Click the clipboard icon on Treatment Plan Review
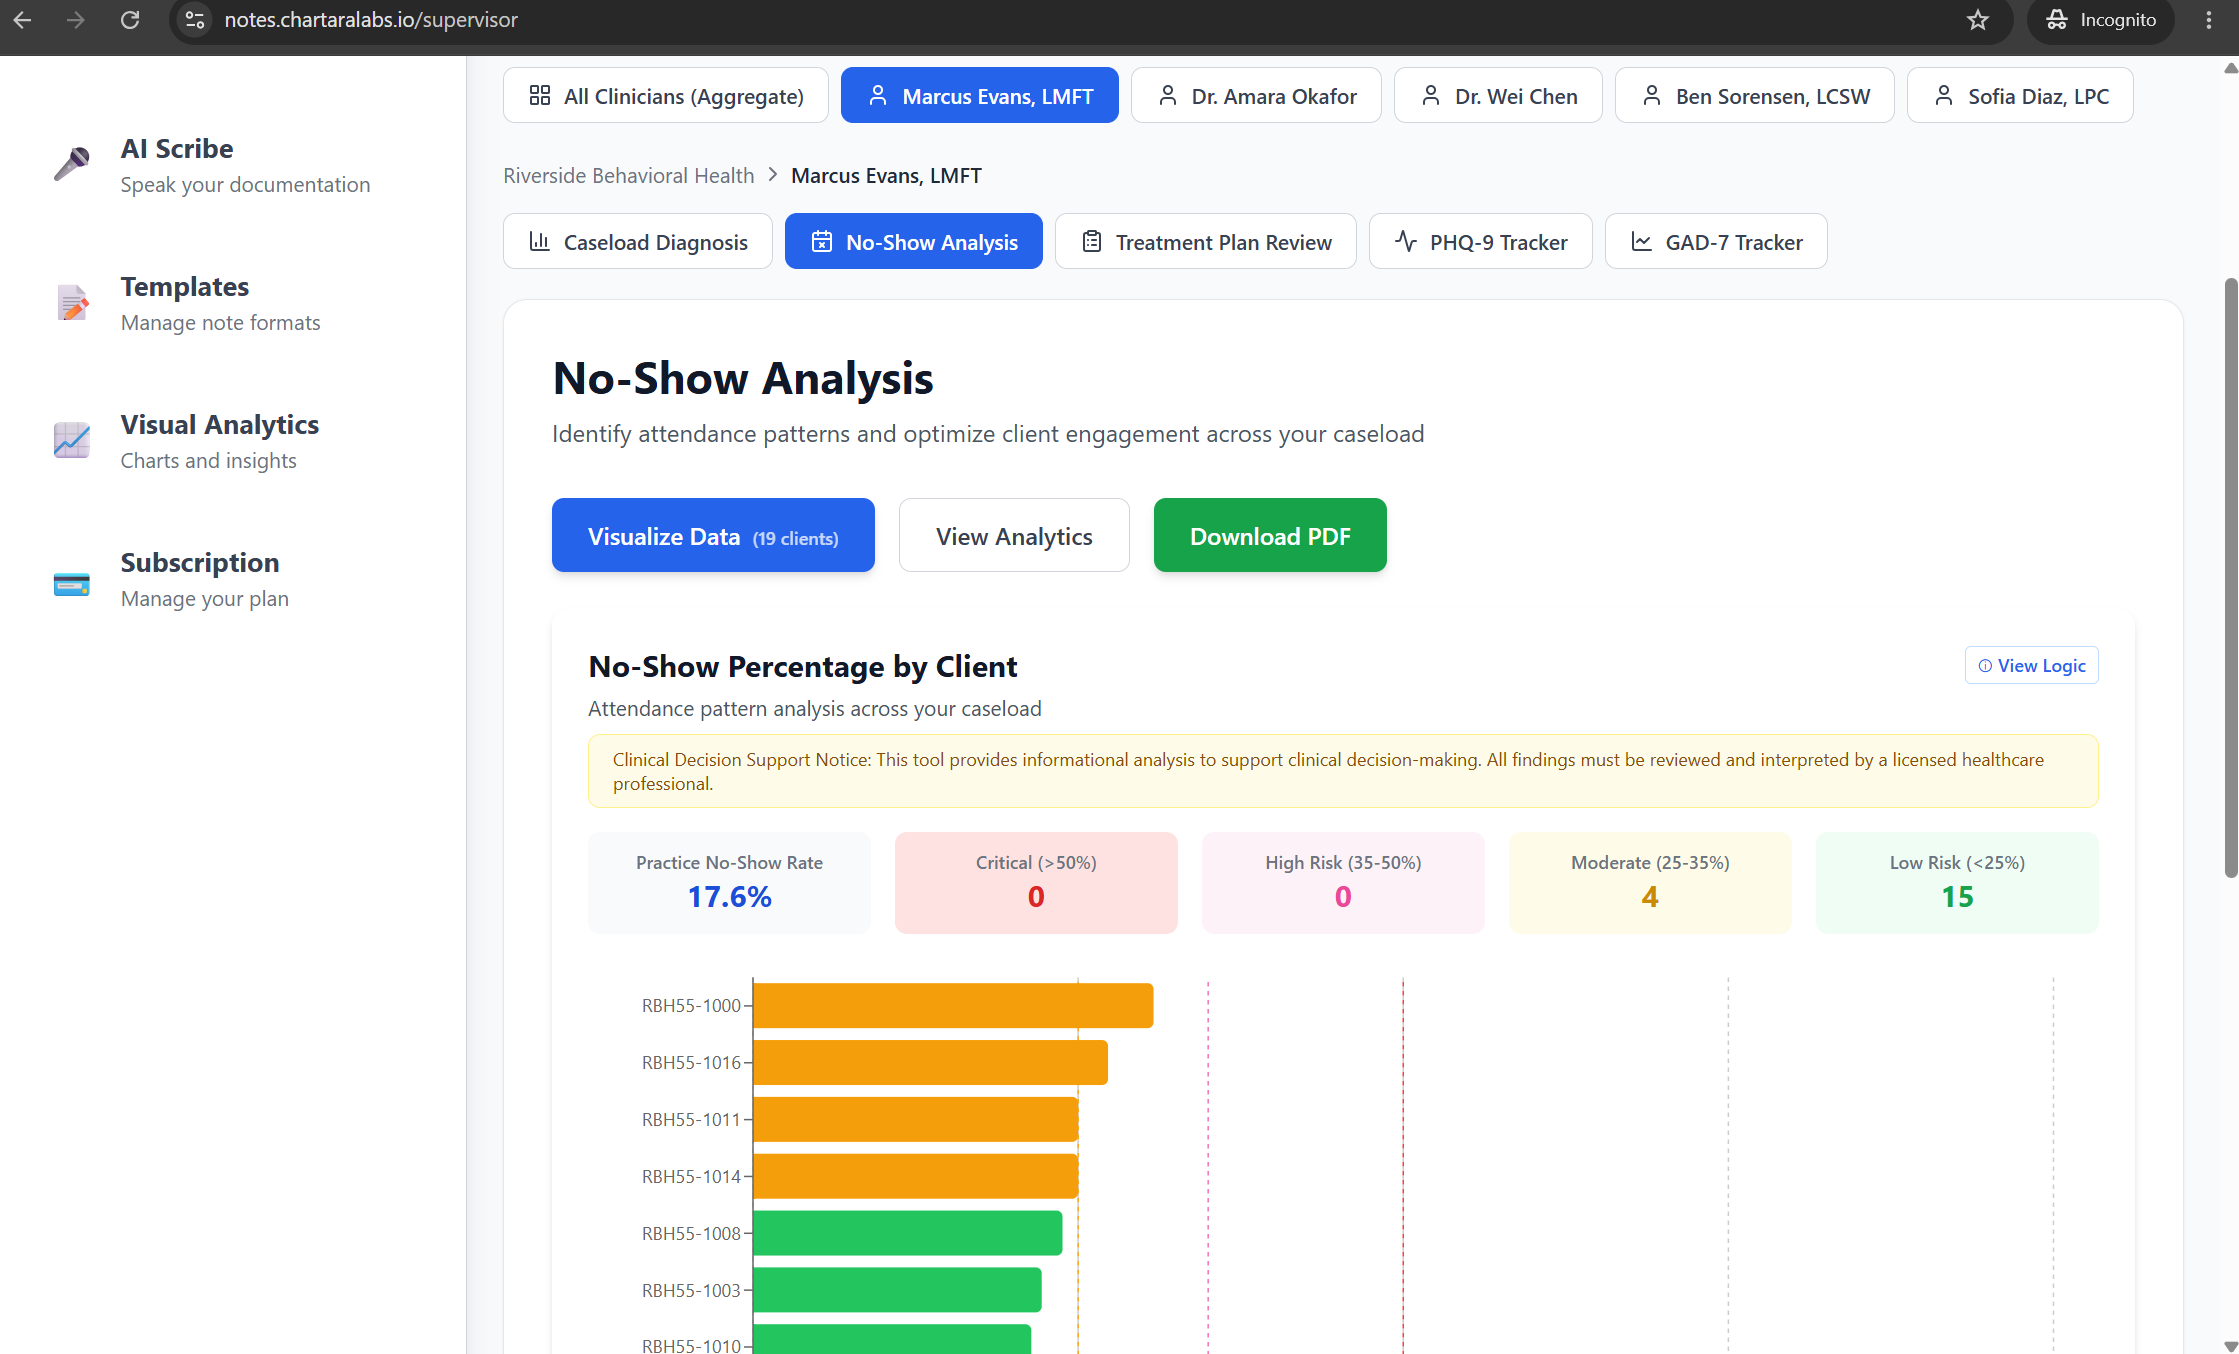2239x1354 pixels. pos(1092,241)
